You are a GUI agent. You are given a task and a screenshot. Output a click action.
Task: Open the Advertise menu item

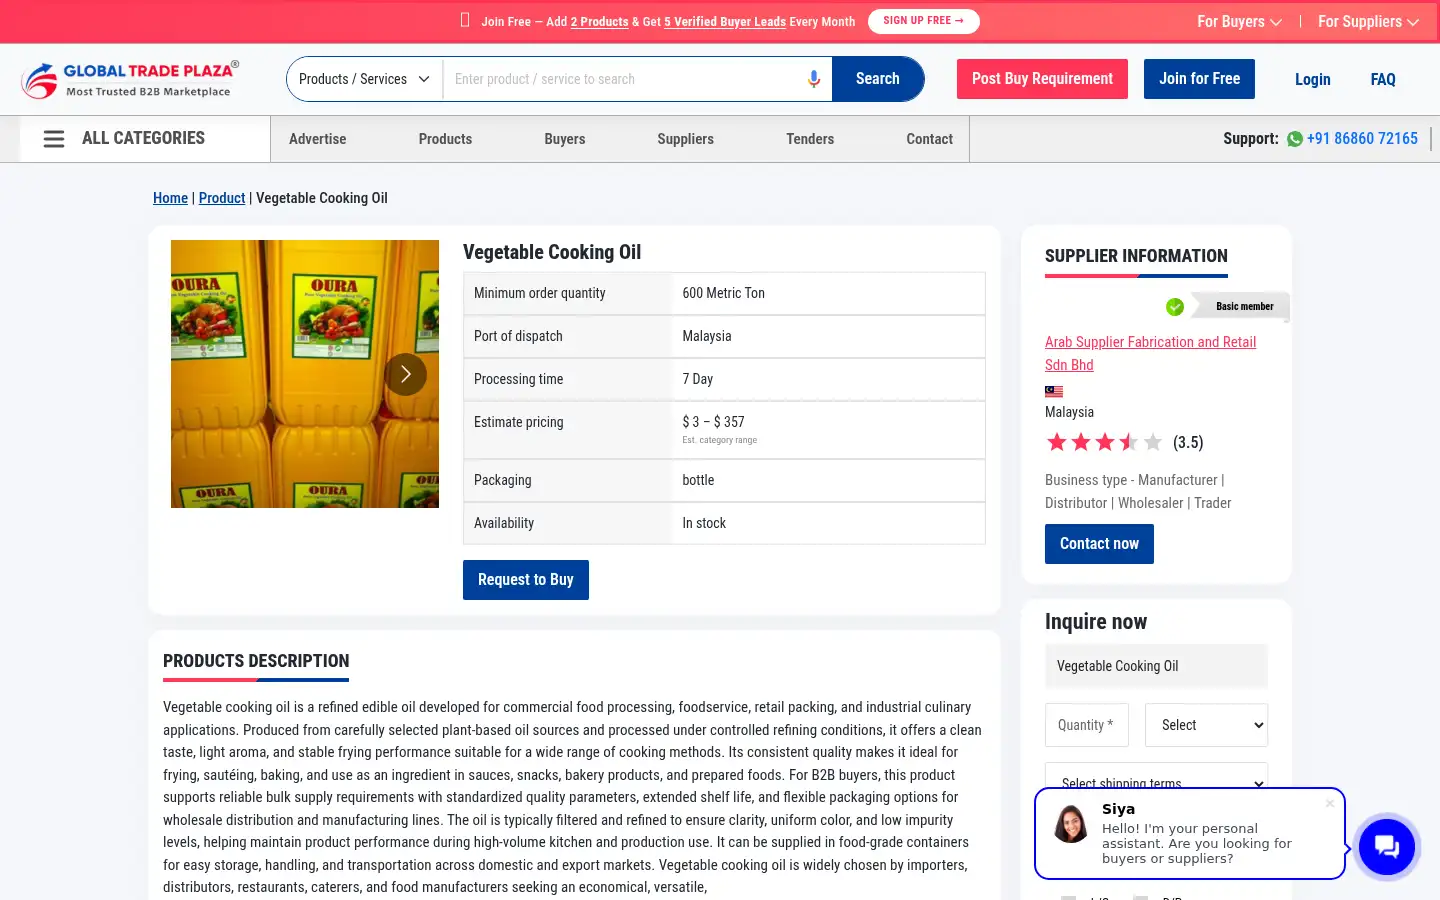[x=318, y=139]
